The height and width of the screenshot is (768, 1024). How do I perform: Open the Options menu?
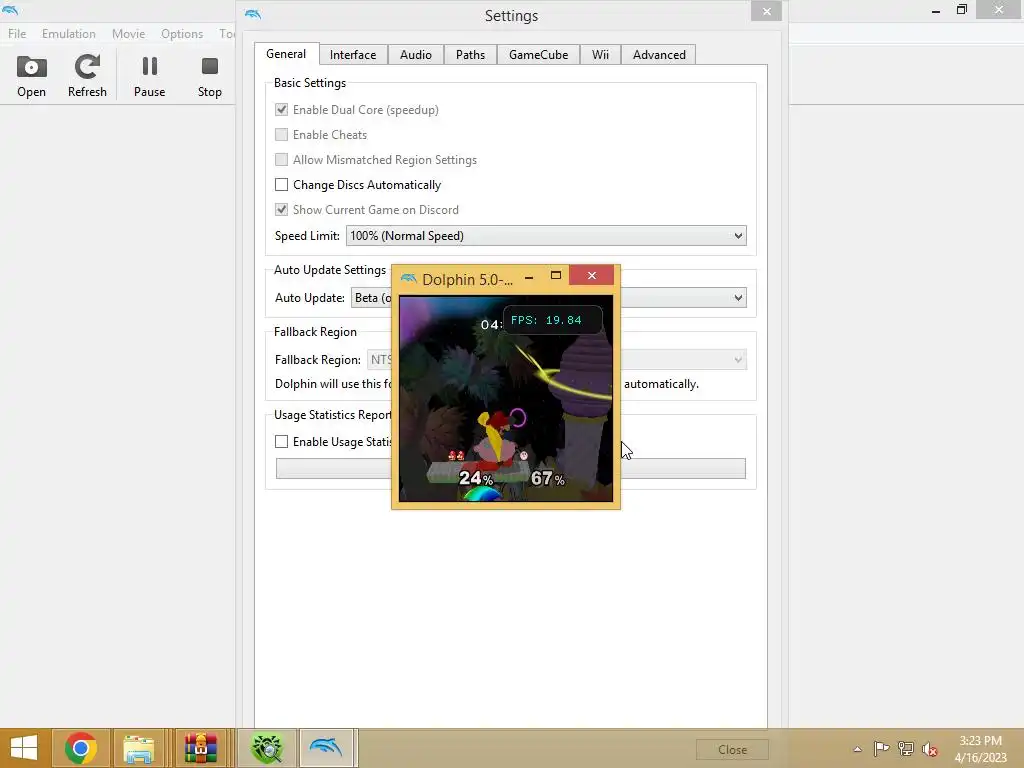(182, 33)
